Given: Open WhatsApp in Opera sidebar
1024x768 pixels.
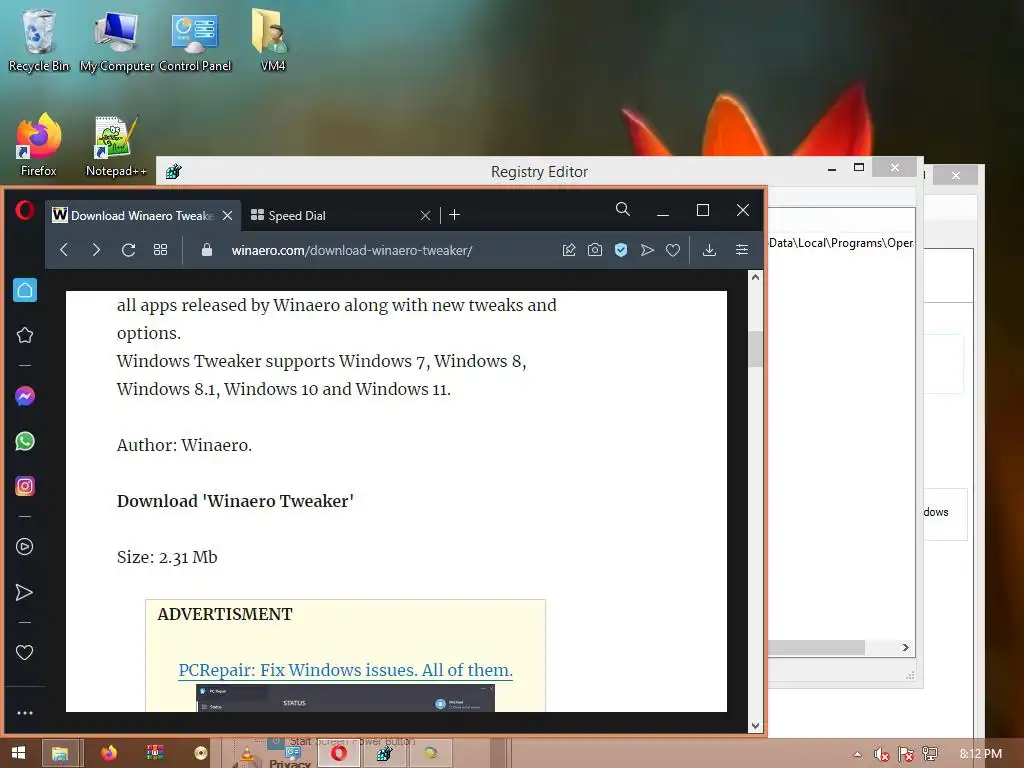Looking at the screenshot, I should tap(25, 441).
